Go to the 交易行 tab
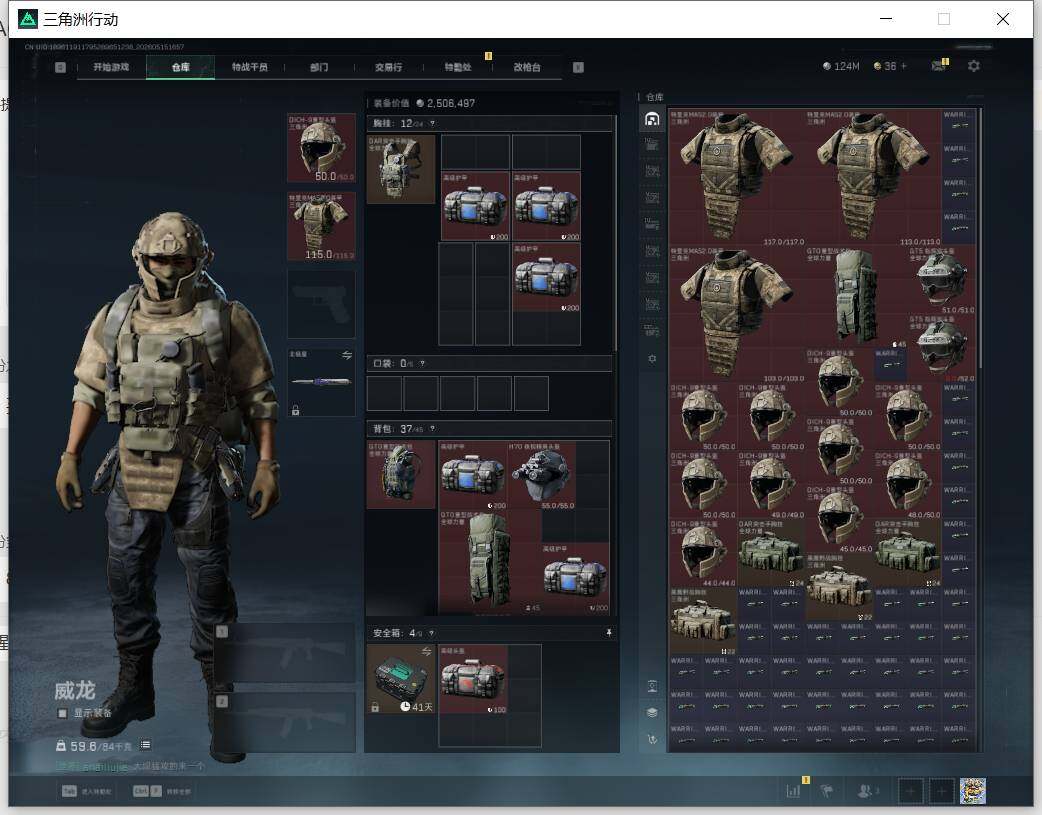Screen dimensions: 1042x815 (388, 67)
